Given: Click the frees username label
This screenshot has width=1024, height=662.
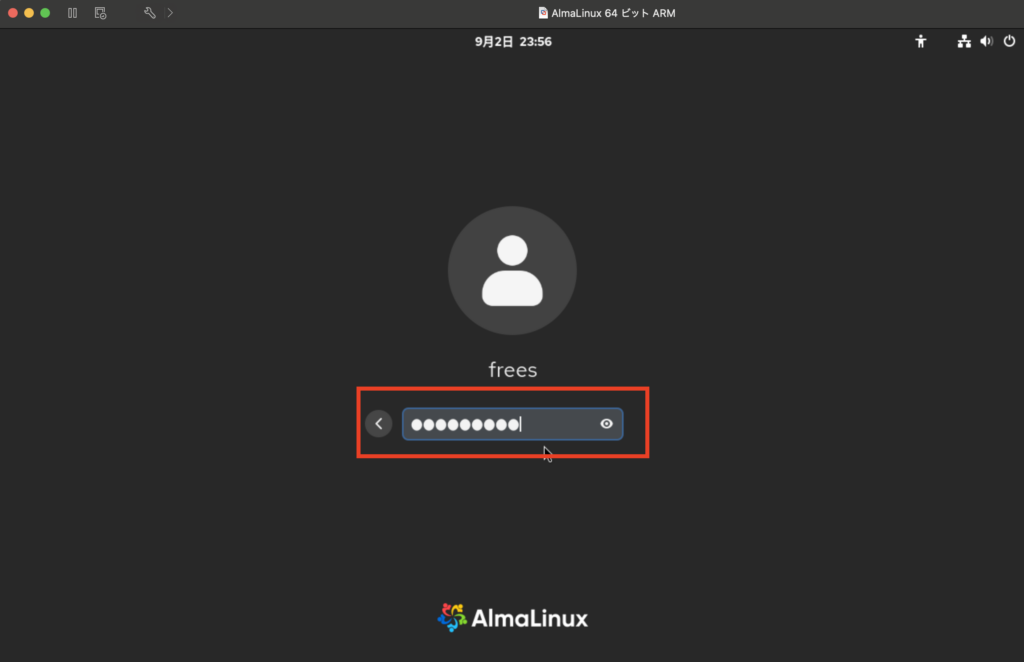Looking at the screenshot, I should pos(513,370).
